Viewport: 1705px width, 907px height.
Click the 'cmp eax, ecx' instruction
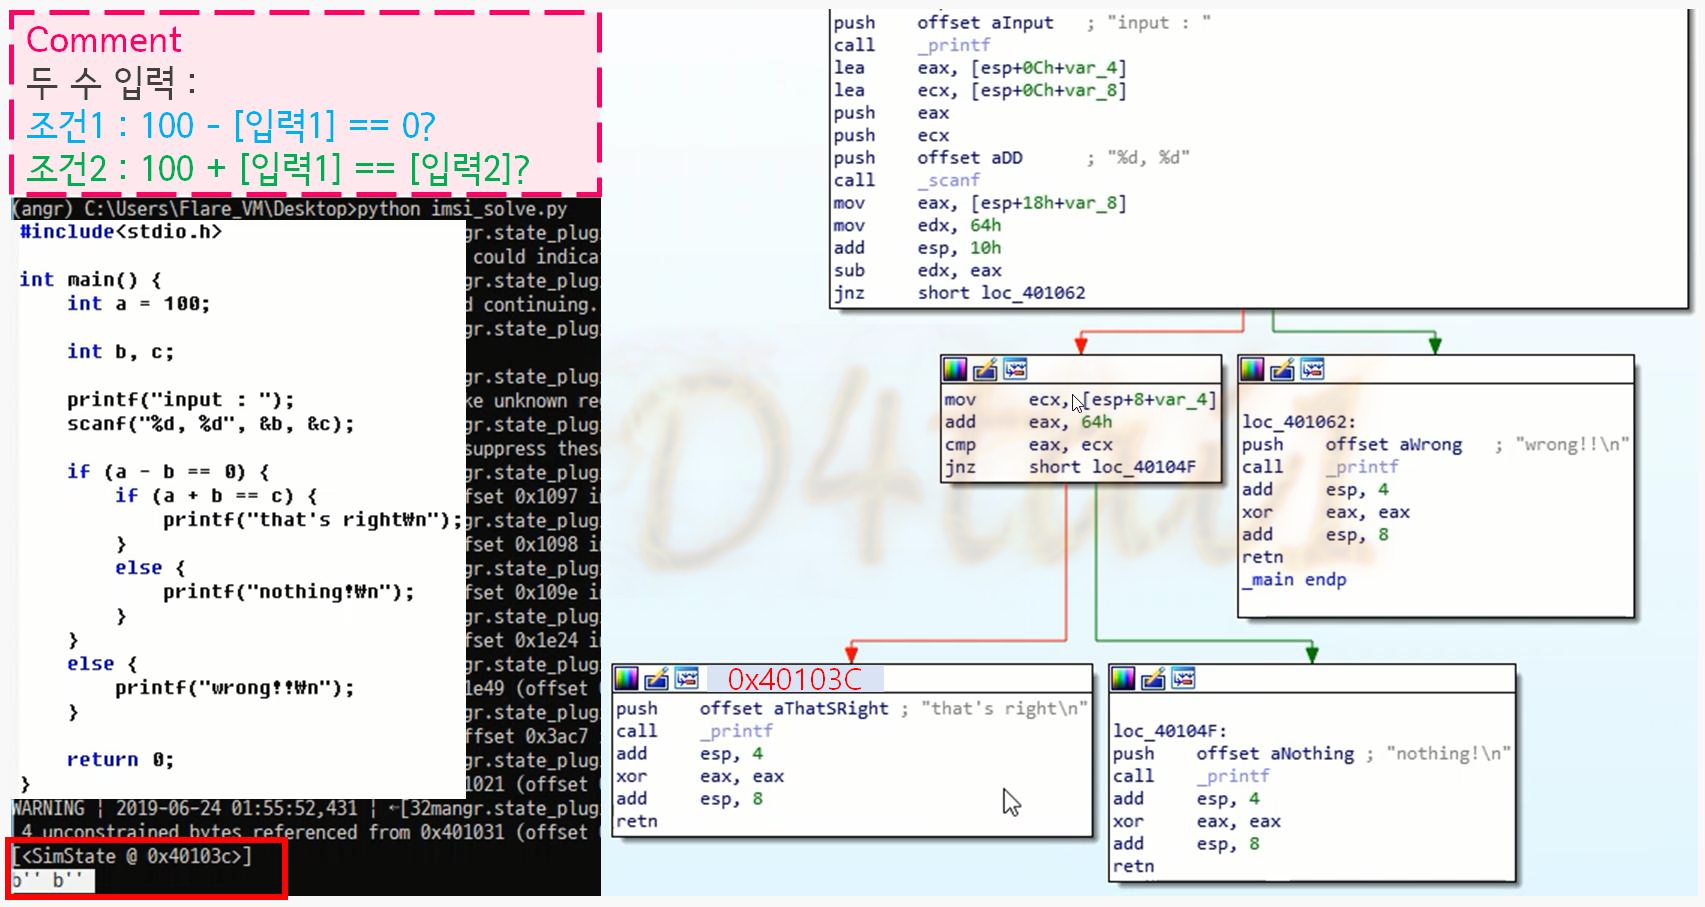point(1029,444)
